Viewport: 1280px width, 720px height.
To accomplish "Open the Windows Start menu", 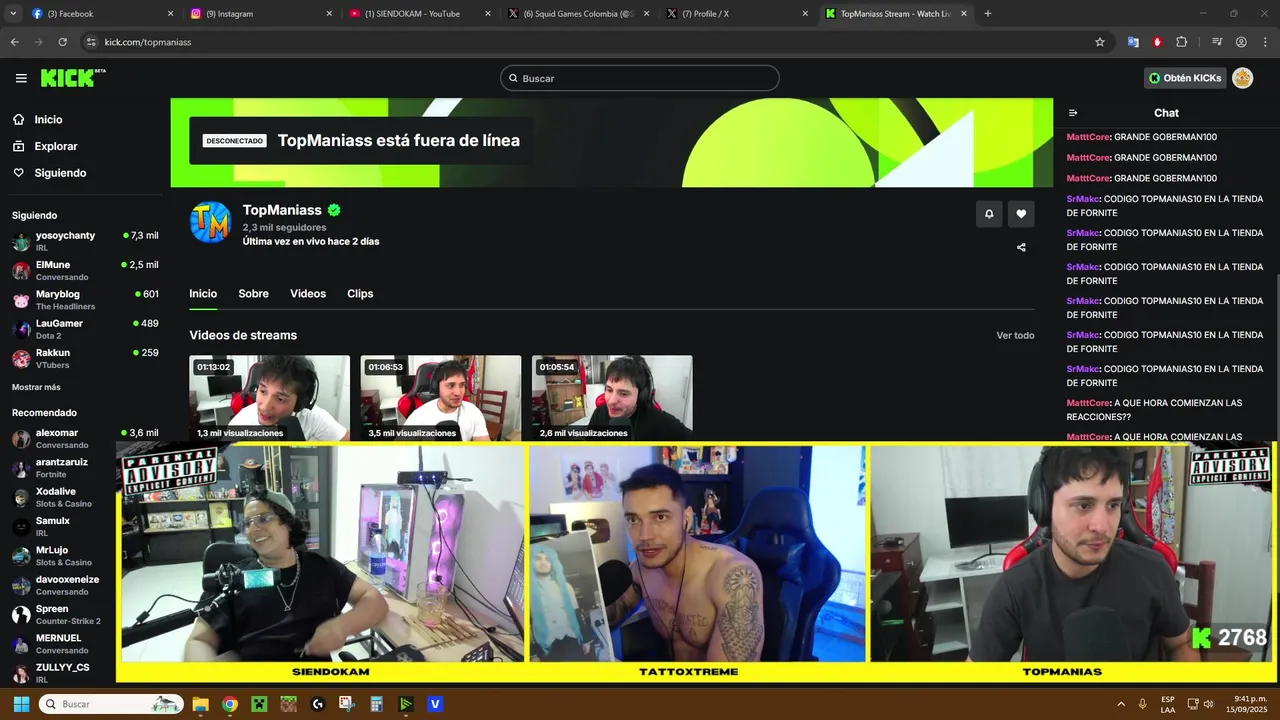I will click(21, 704).
